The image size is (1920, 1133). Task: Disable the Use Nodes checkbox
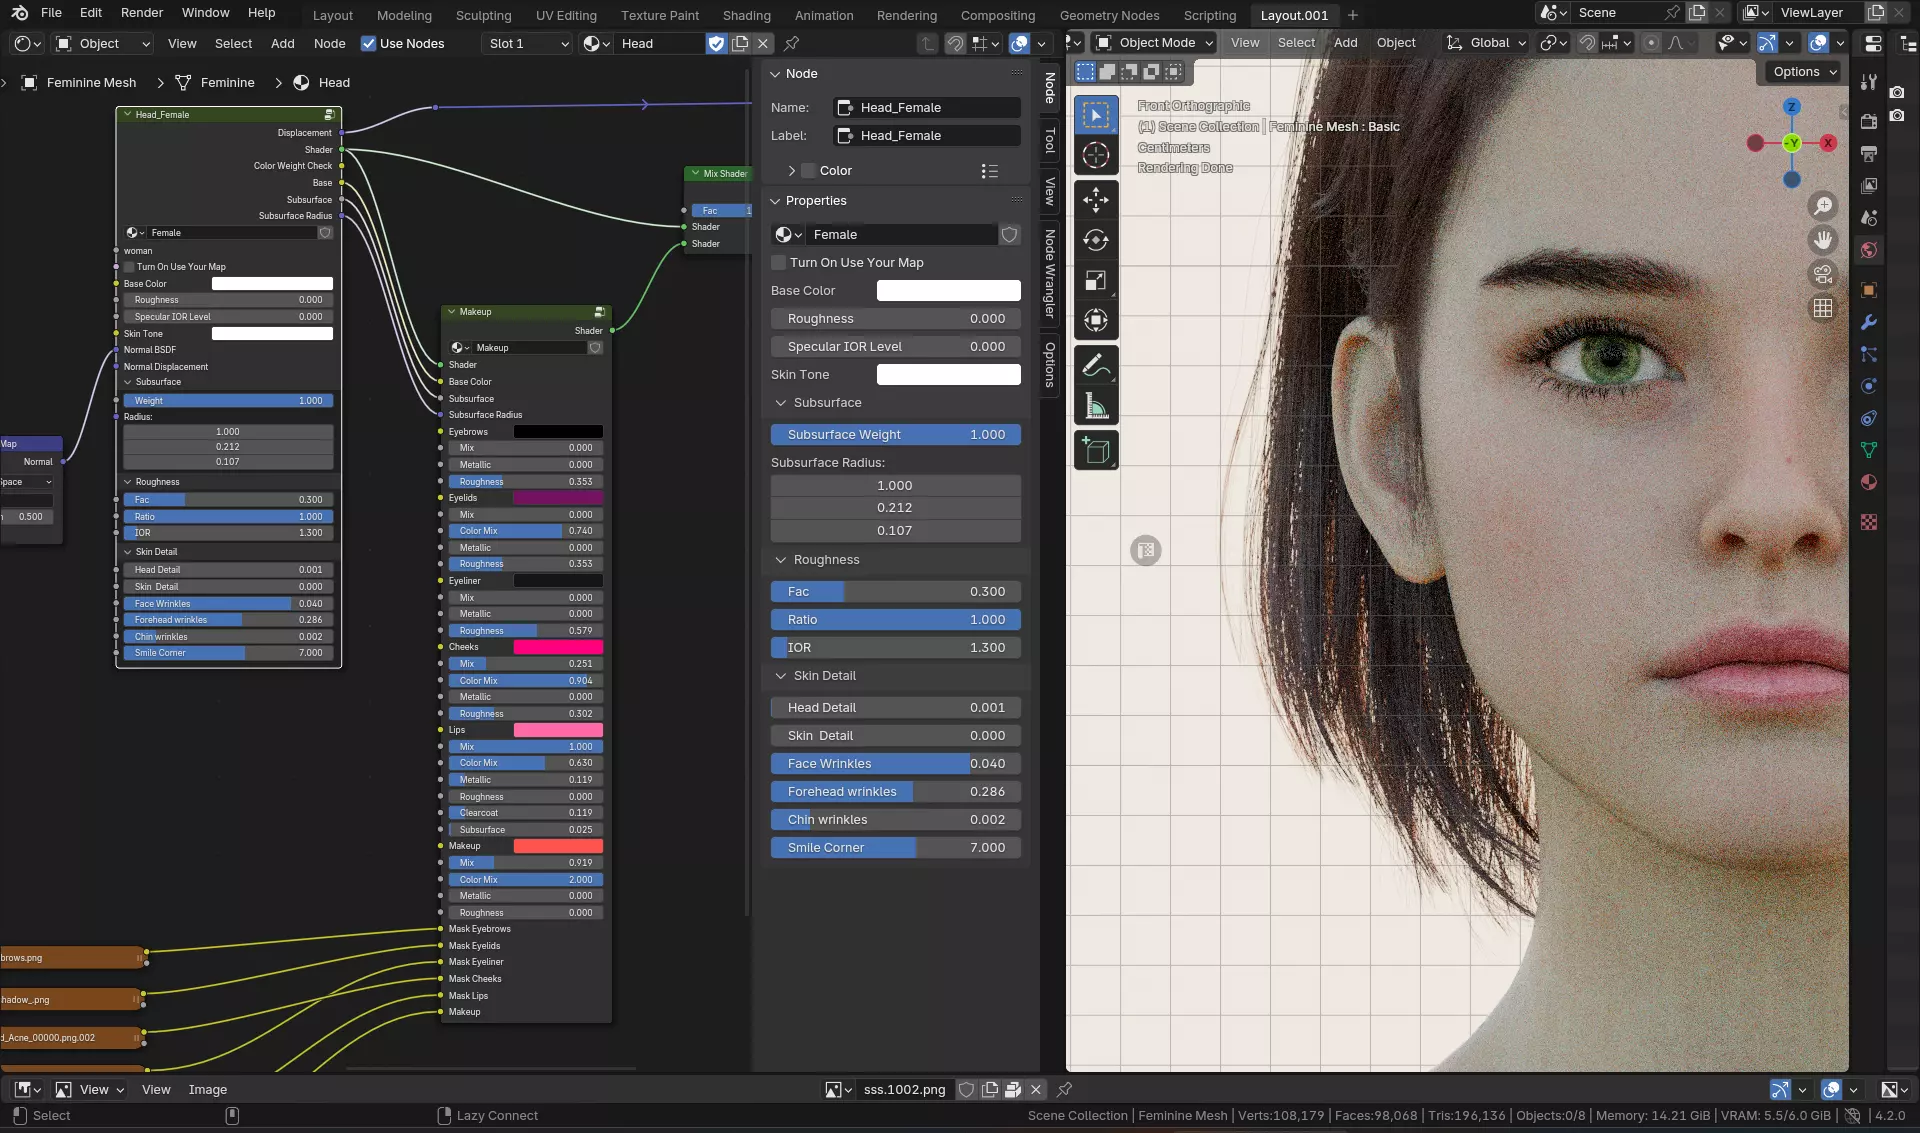click(368, 43)
